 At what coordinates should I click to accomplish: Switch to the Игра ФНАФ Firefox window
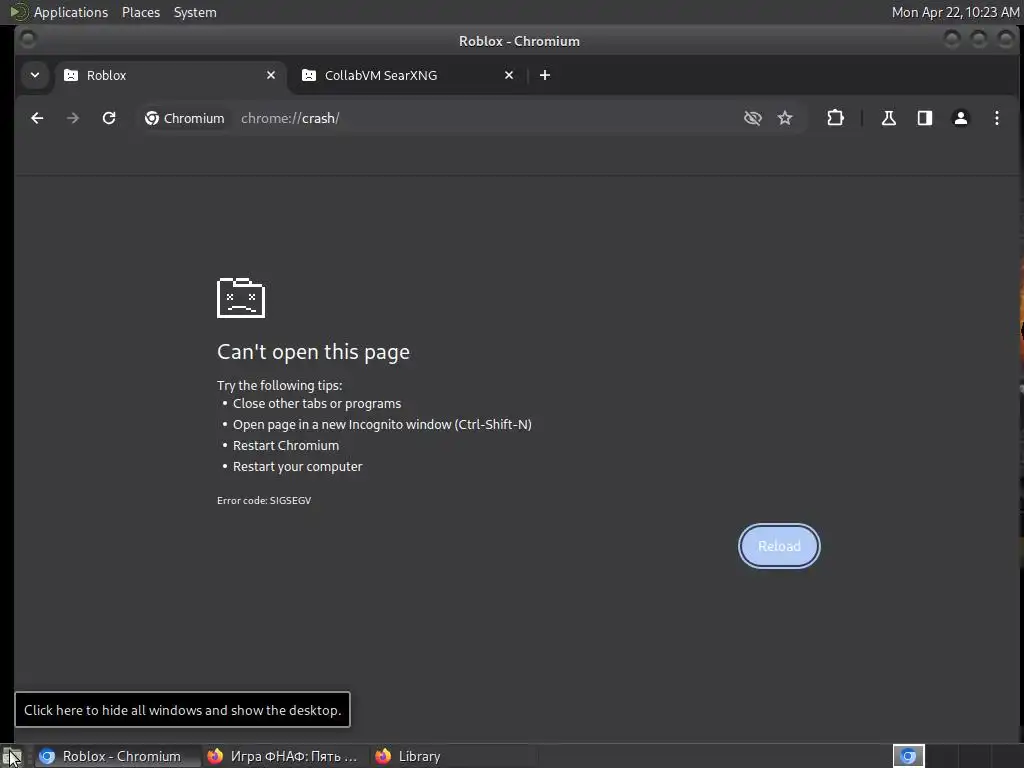pos(283,756)
